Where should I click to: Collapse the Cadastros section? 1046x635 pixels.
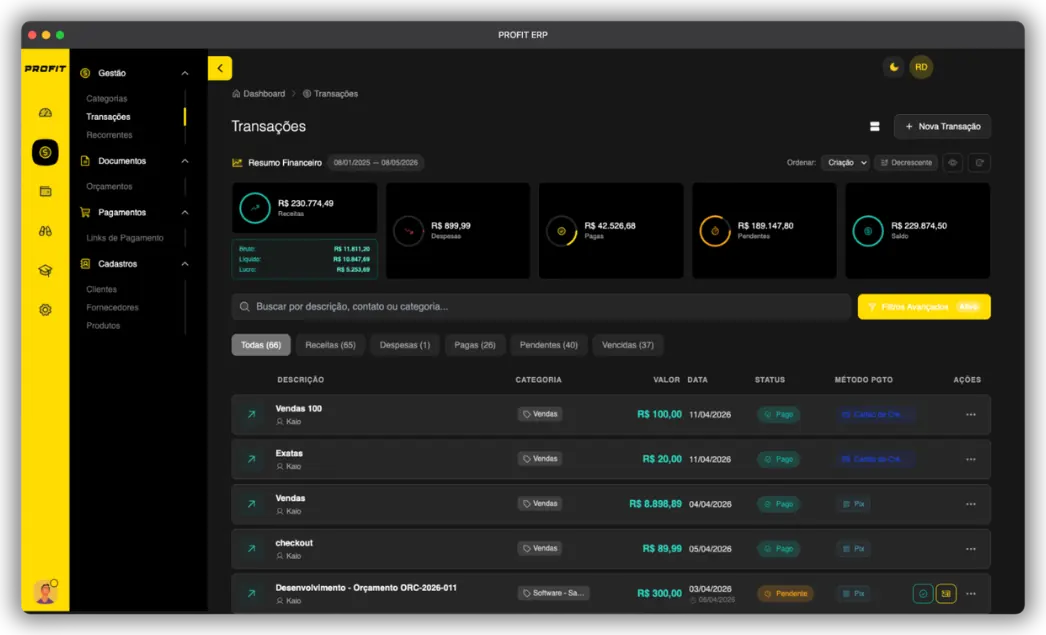(185, 263)
